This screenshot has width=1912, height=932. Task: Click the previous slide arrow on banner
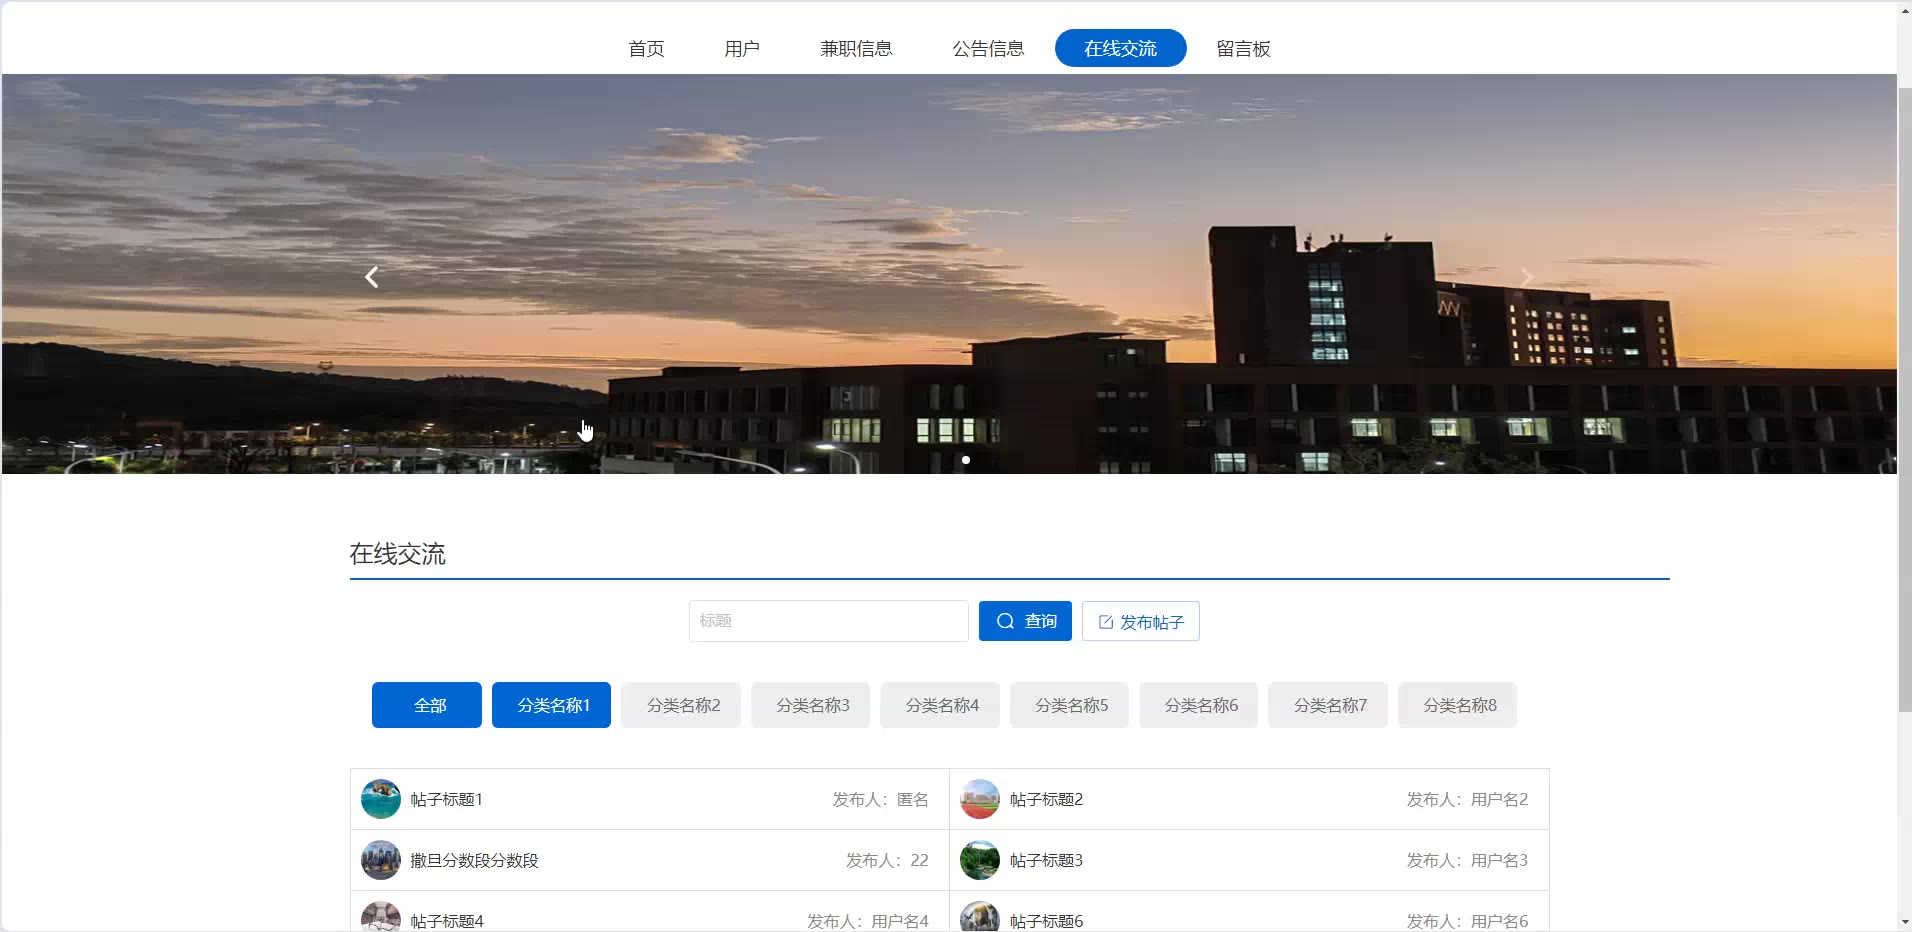[372, 277]
